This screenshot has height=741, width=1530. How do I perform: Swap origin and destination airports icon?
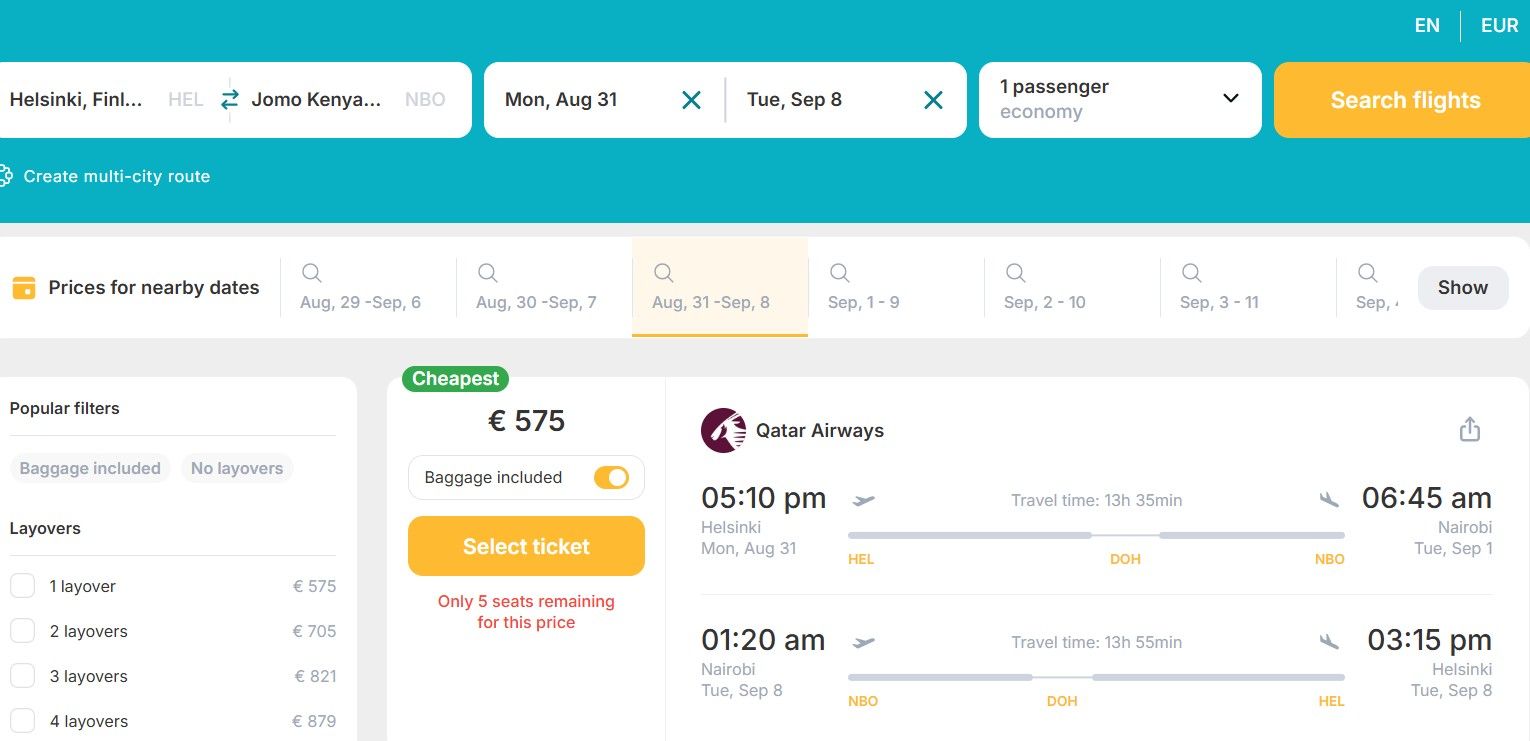[x=230, y=100]
